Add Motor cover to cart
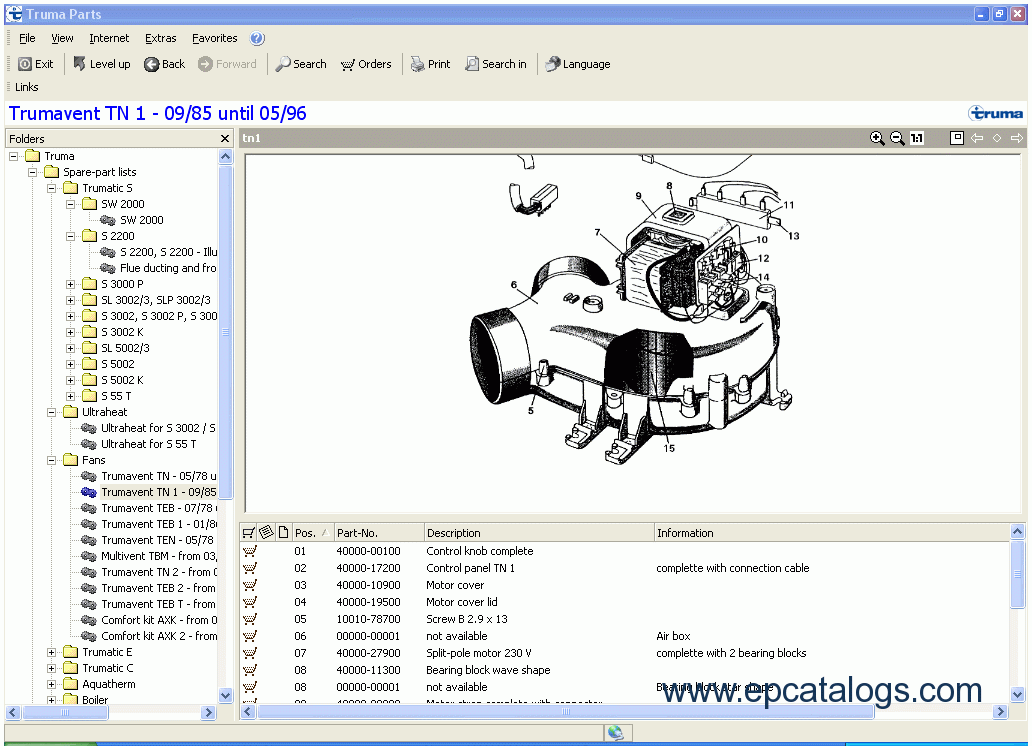 (x=250, y=585)
